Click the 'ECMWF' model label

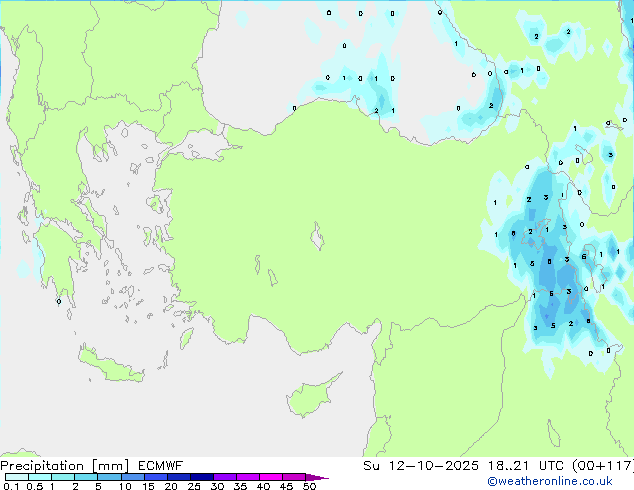pyautogui.click(x=161, y=466)
